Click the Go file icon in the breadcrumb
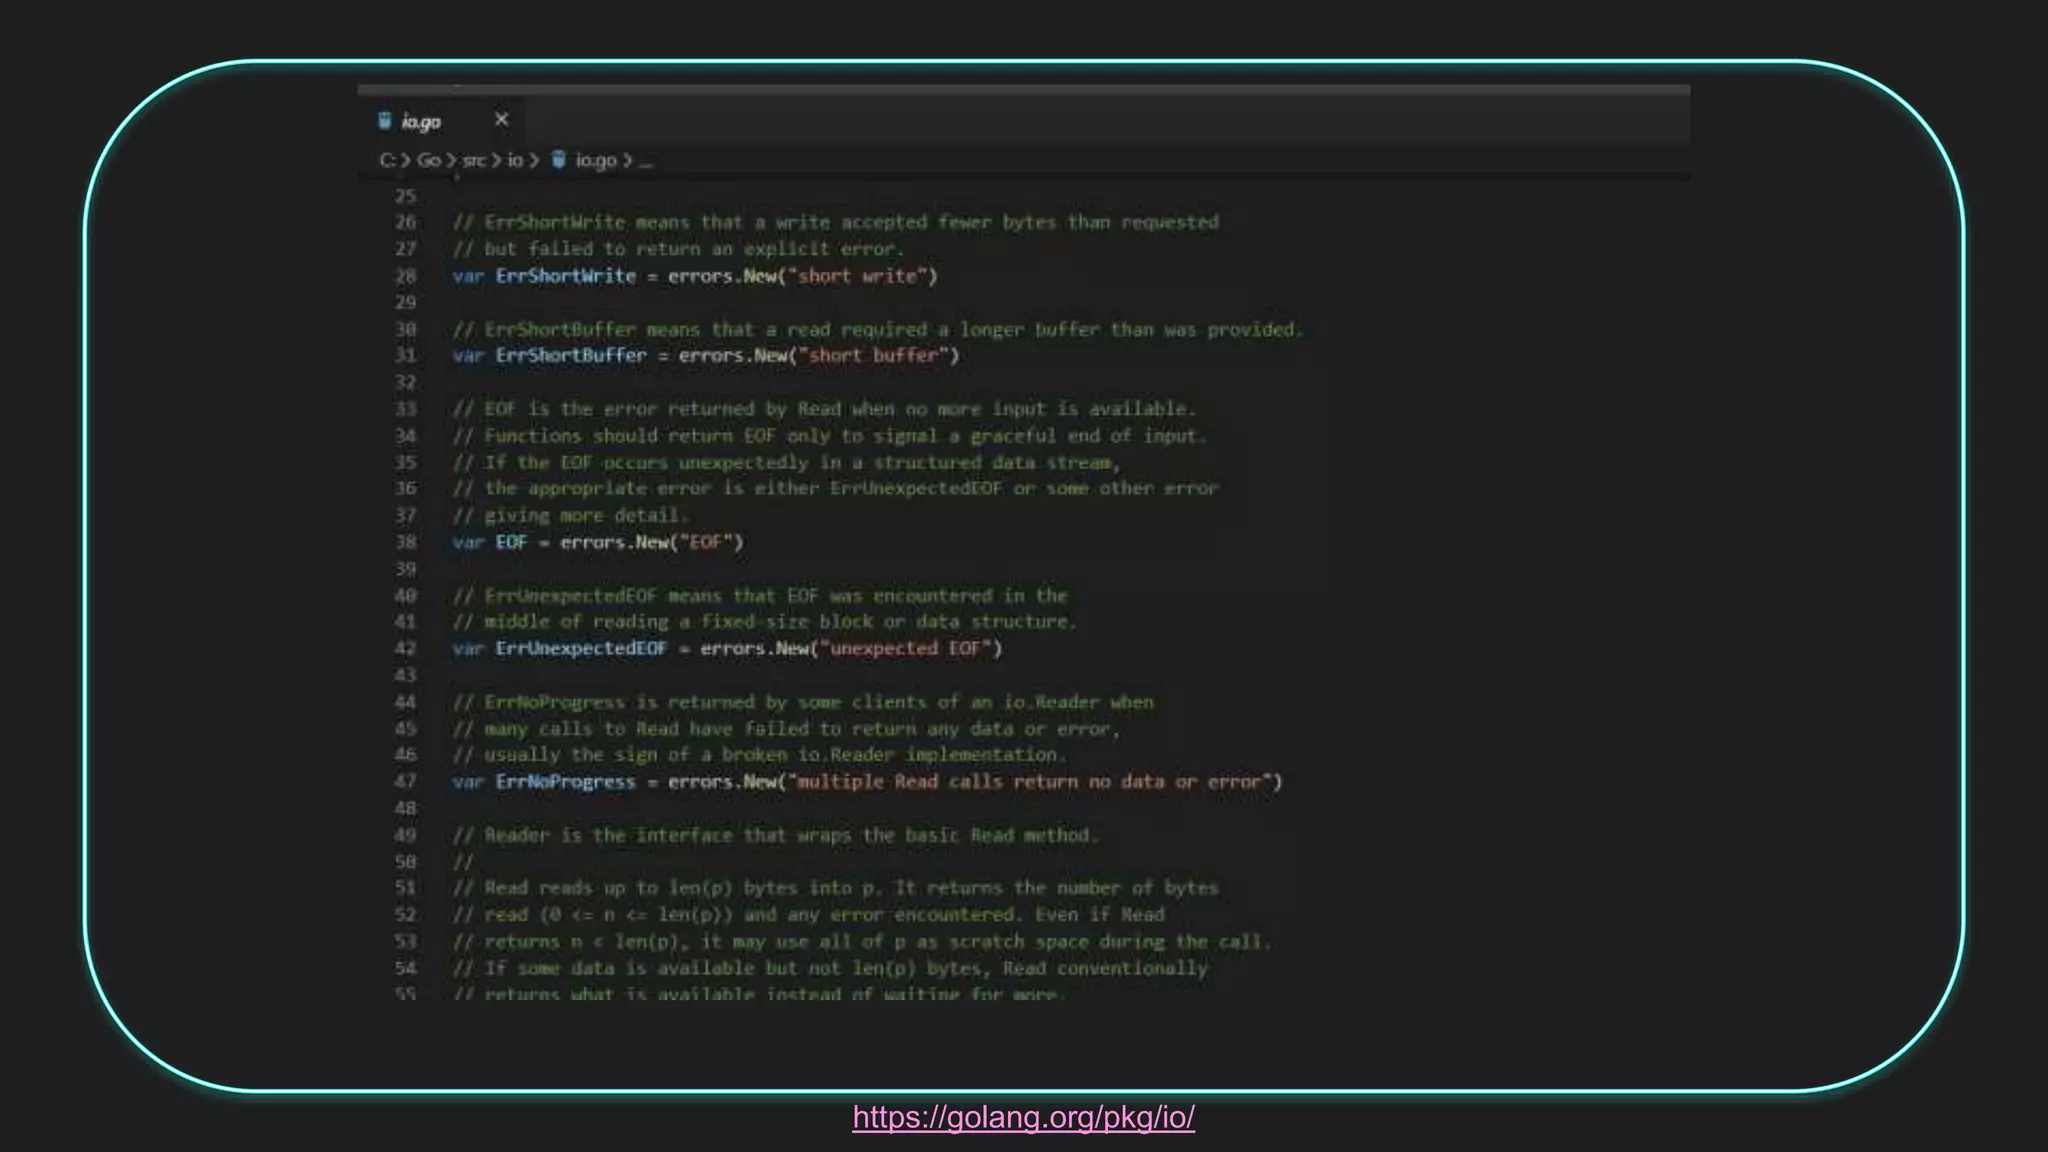The width and height of the screenshot is (2048, 1152). click(559, 160)
